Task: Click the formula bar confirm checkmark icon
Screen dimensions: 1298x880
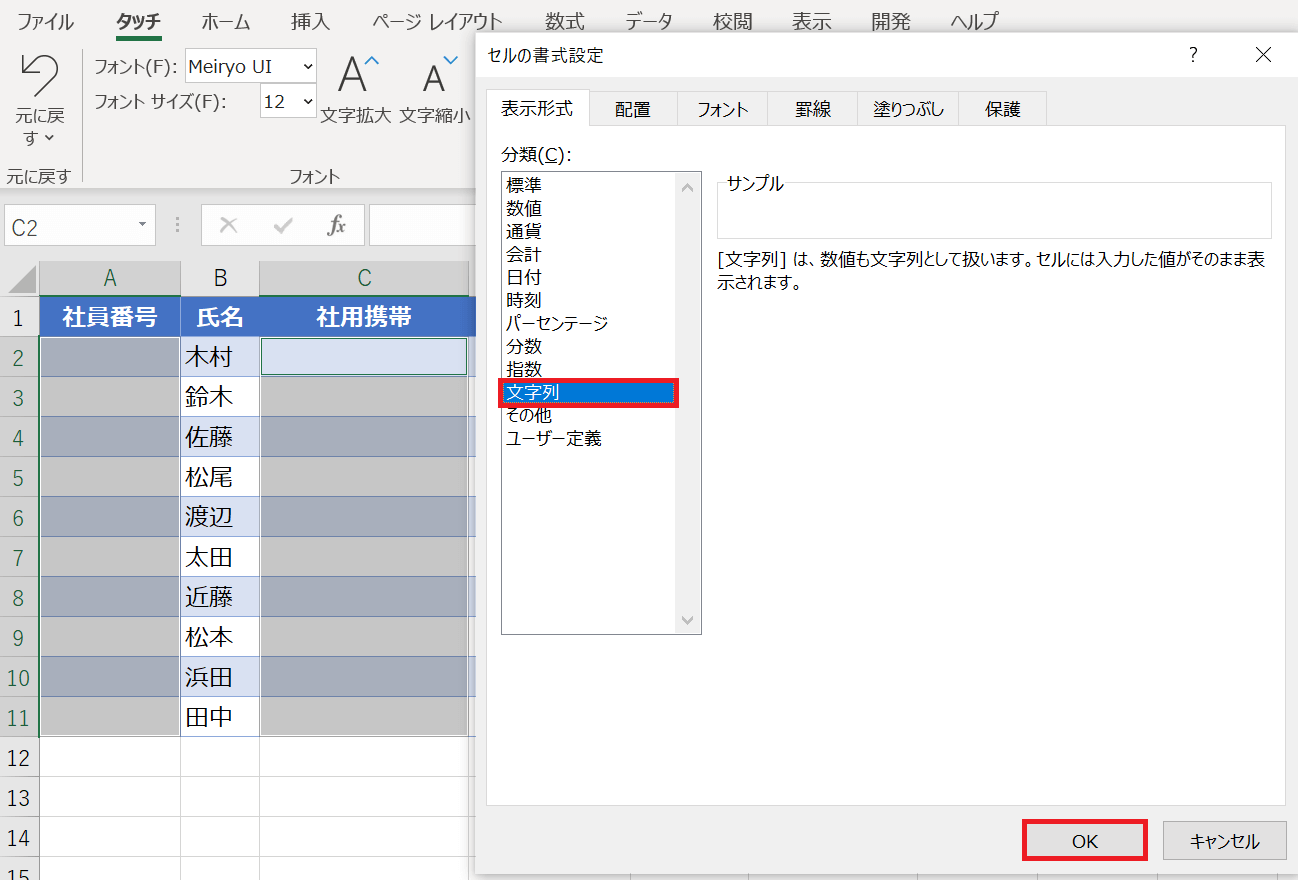Action: (x=283, y=225)
